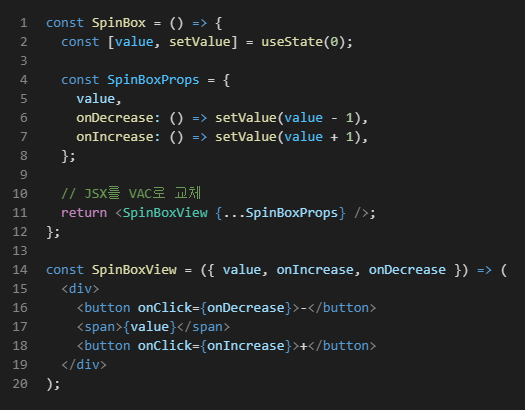
Task: Click line number 3 in the gutter
Action: (23, 61)
